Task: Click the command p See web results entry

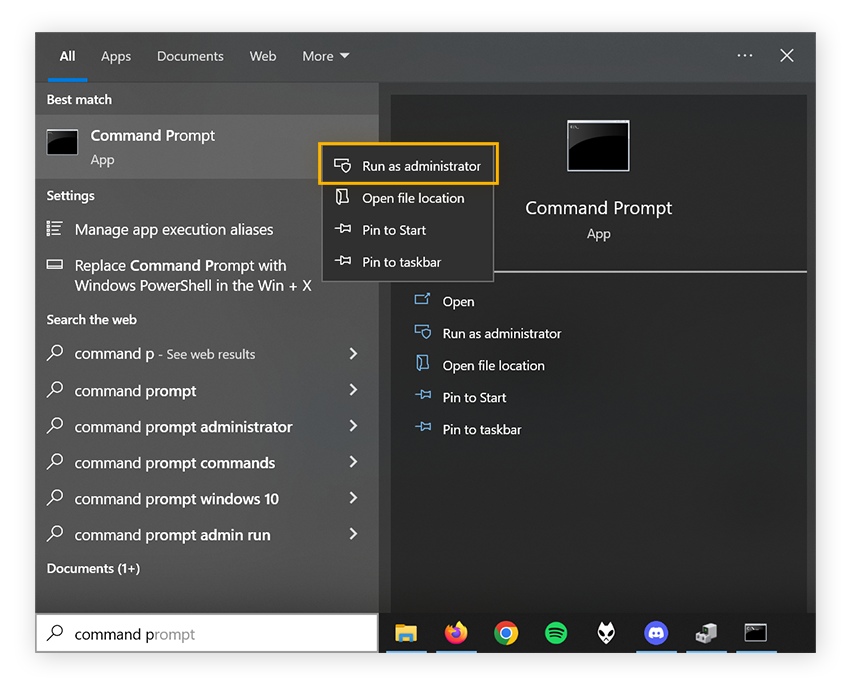Action: [x=167, y=354]
